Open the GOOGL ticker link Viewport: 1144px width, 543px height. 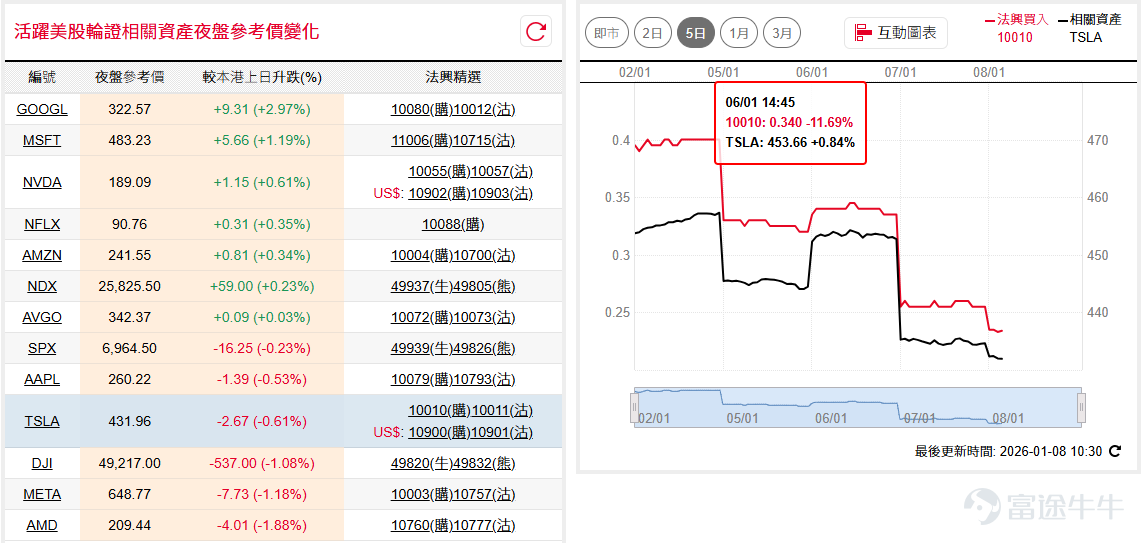42,109
